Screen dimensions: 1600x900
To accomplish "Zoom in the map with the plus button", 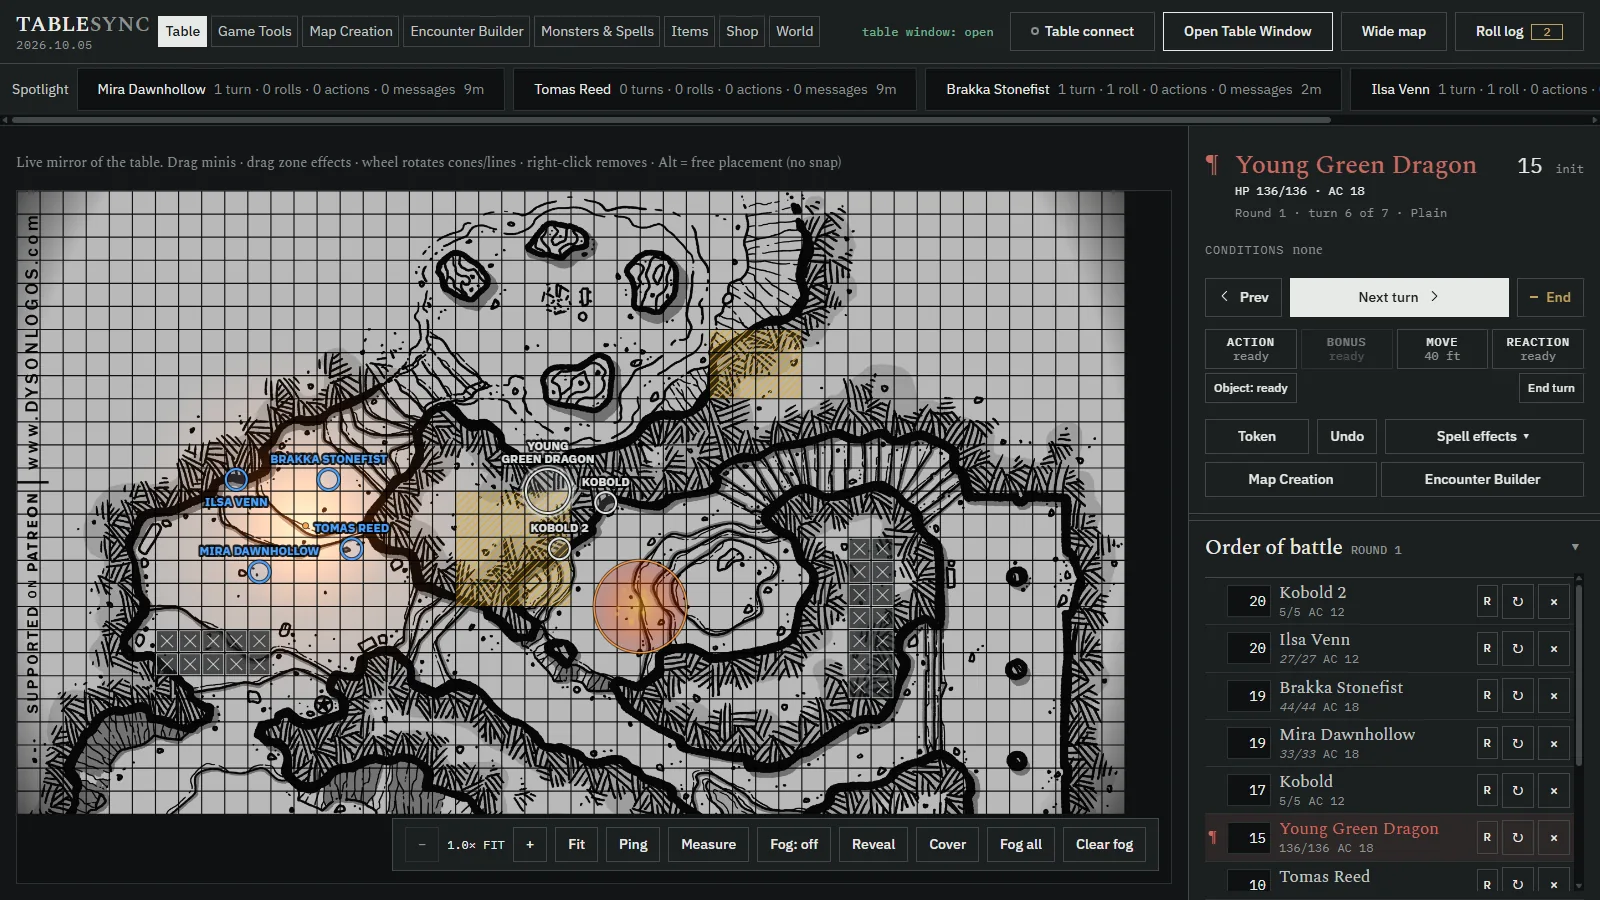I will click(x=530, y=844).
